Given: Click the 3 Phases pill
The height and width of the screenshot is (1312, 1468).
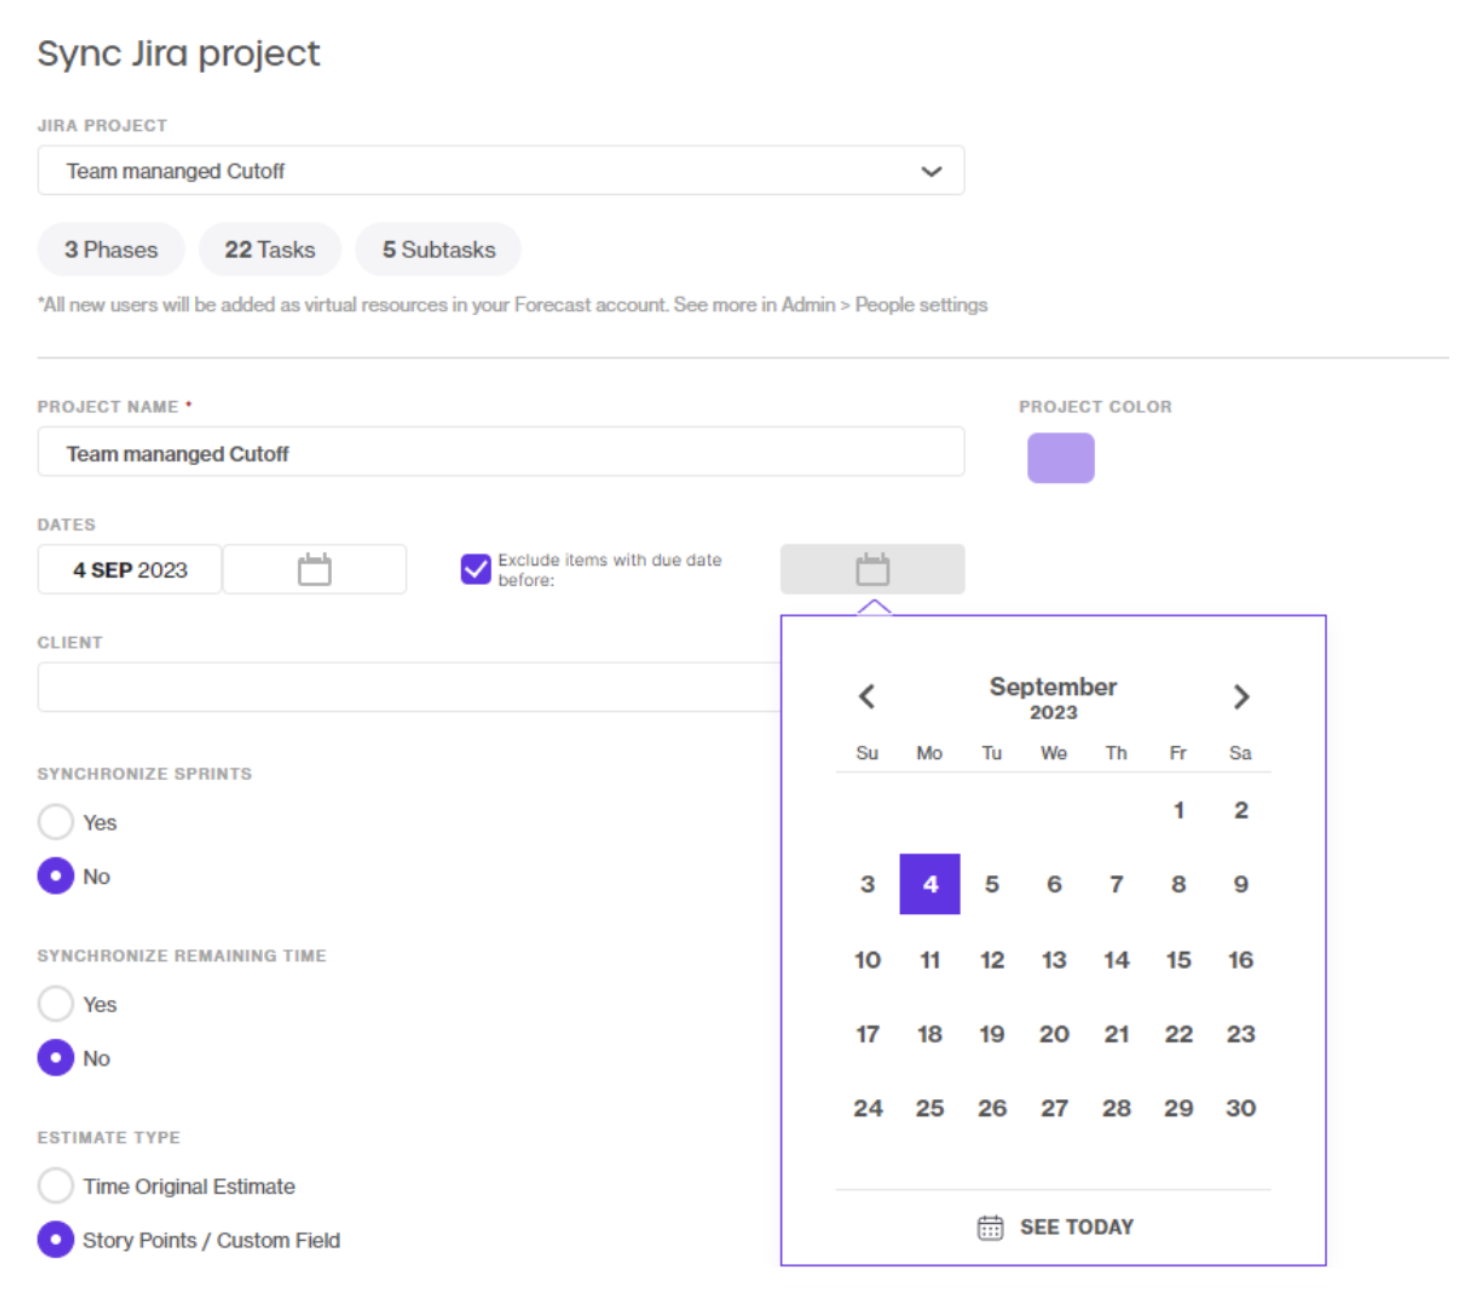Looking at the screenshot, I should tap(111, 249).
